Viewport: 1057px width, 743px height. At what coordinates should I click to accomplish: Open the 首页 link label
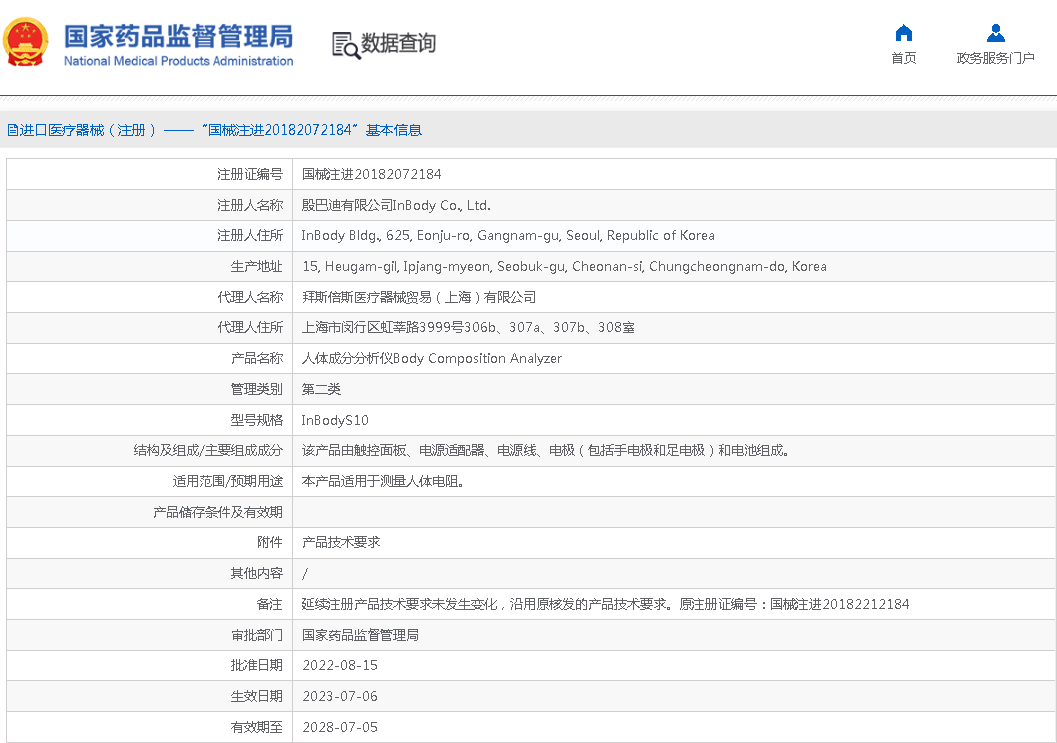click(903, 58)
